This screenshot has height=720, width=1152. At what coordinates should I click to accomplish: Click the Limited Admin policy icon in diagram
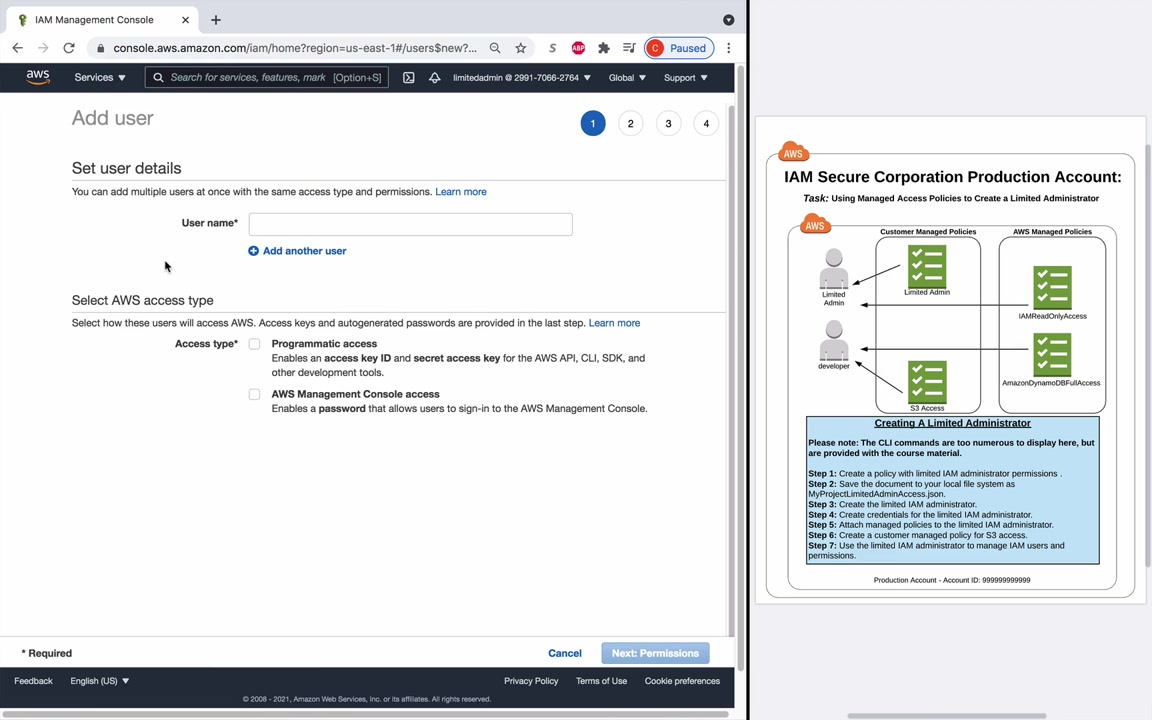pos(927,267)
